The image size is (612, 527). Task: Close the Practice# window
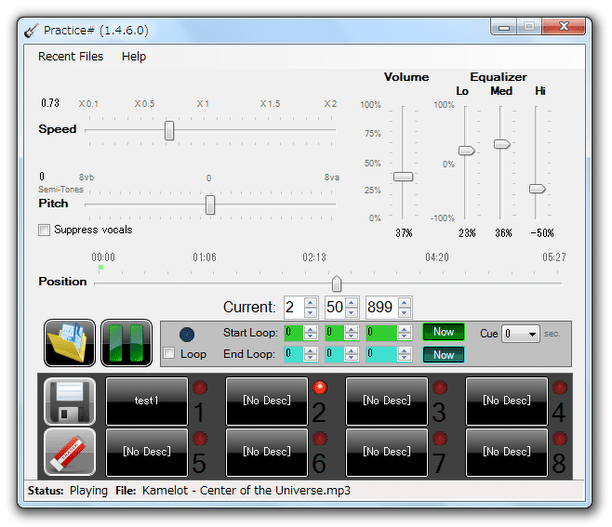564,27
